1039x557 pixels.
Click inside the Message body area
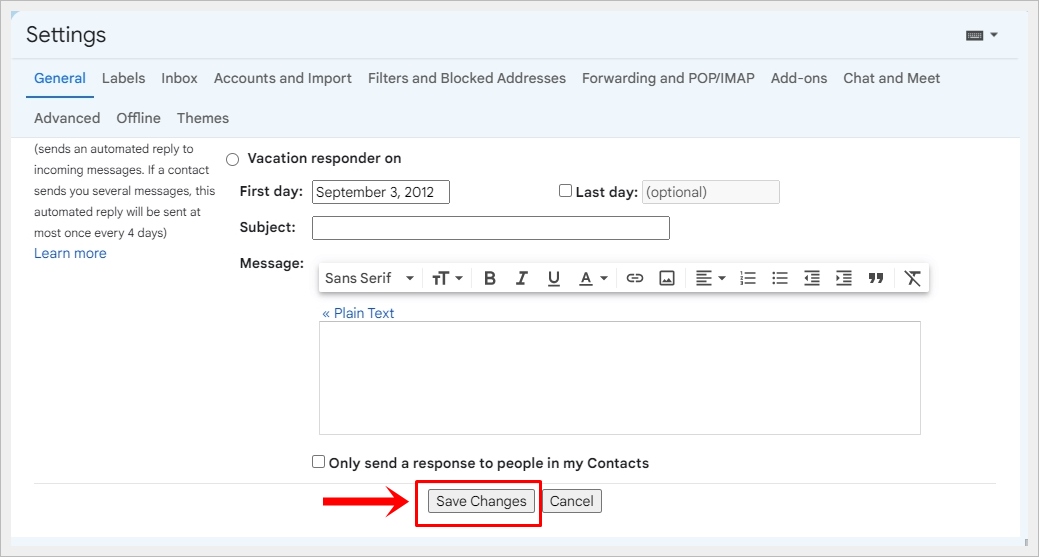coord(620,378)
